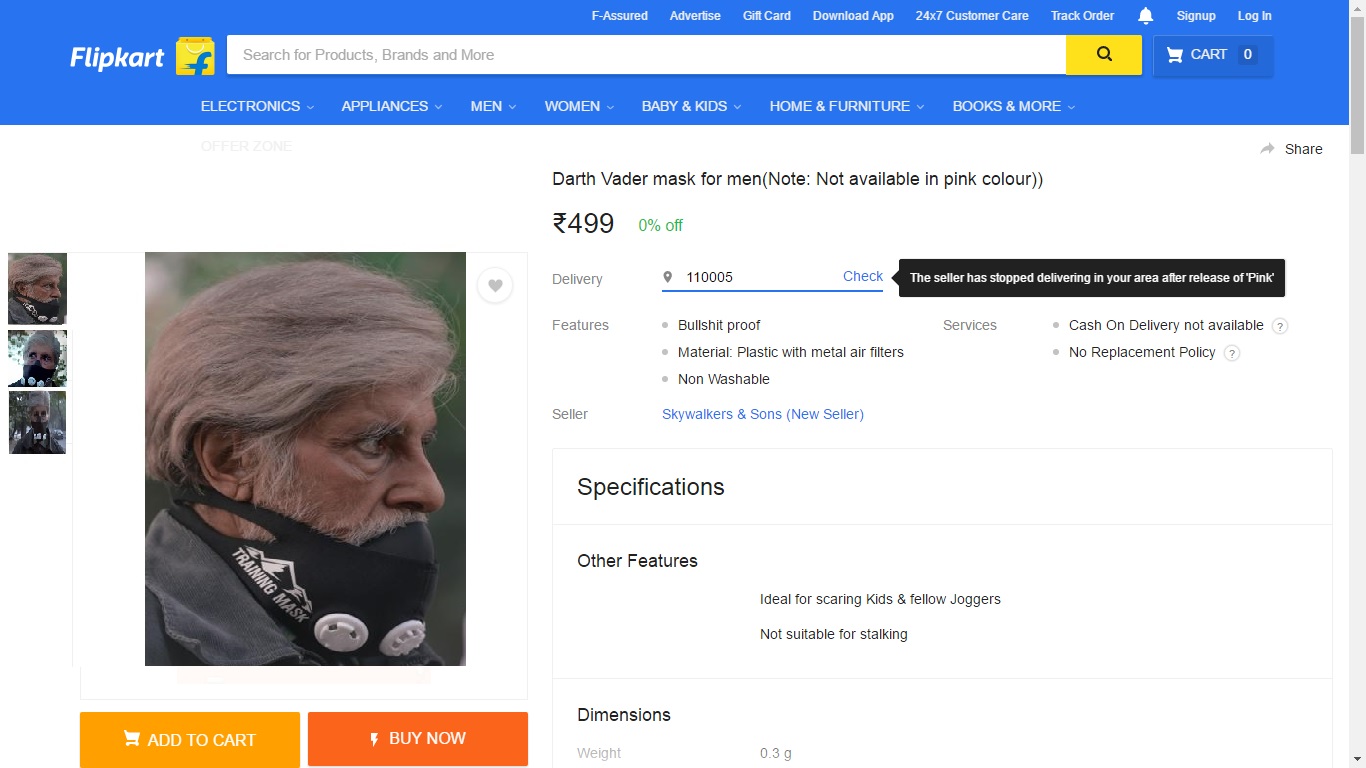Expand the BABY & KIDS menu
Viewport: 1366px width, 768px height.
point(691,106)
